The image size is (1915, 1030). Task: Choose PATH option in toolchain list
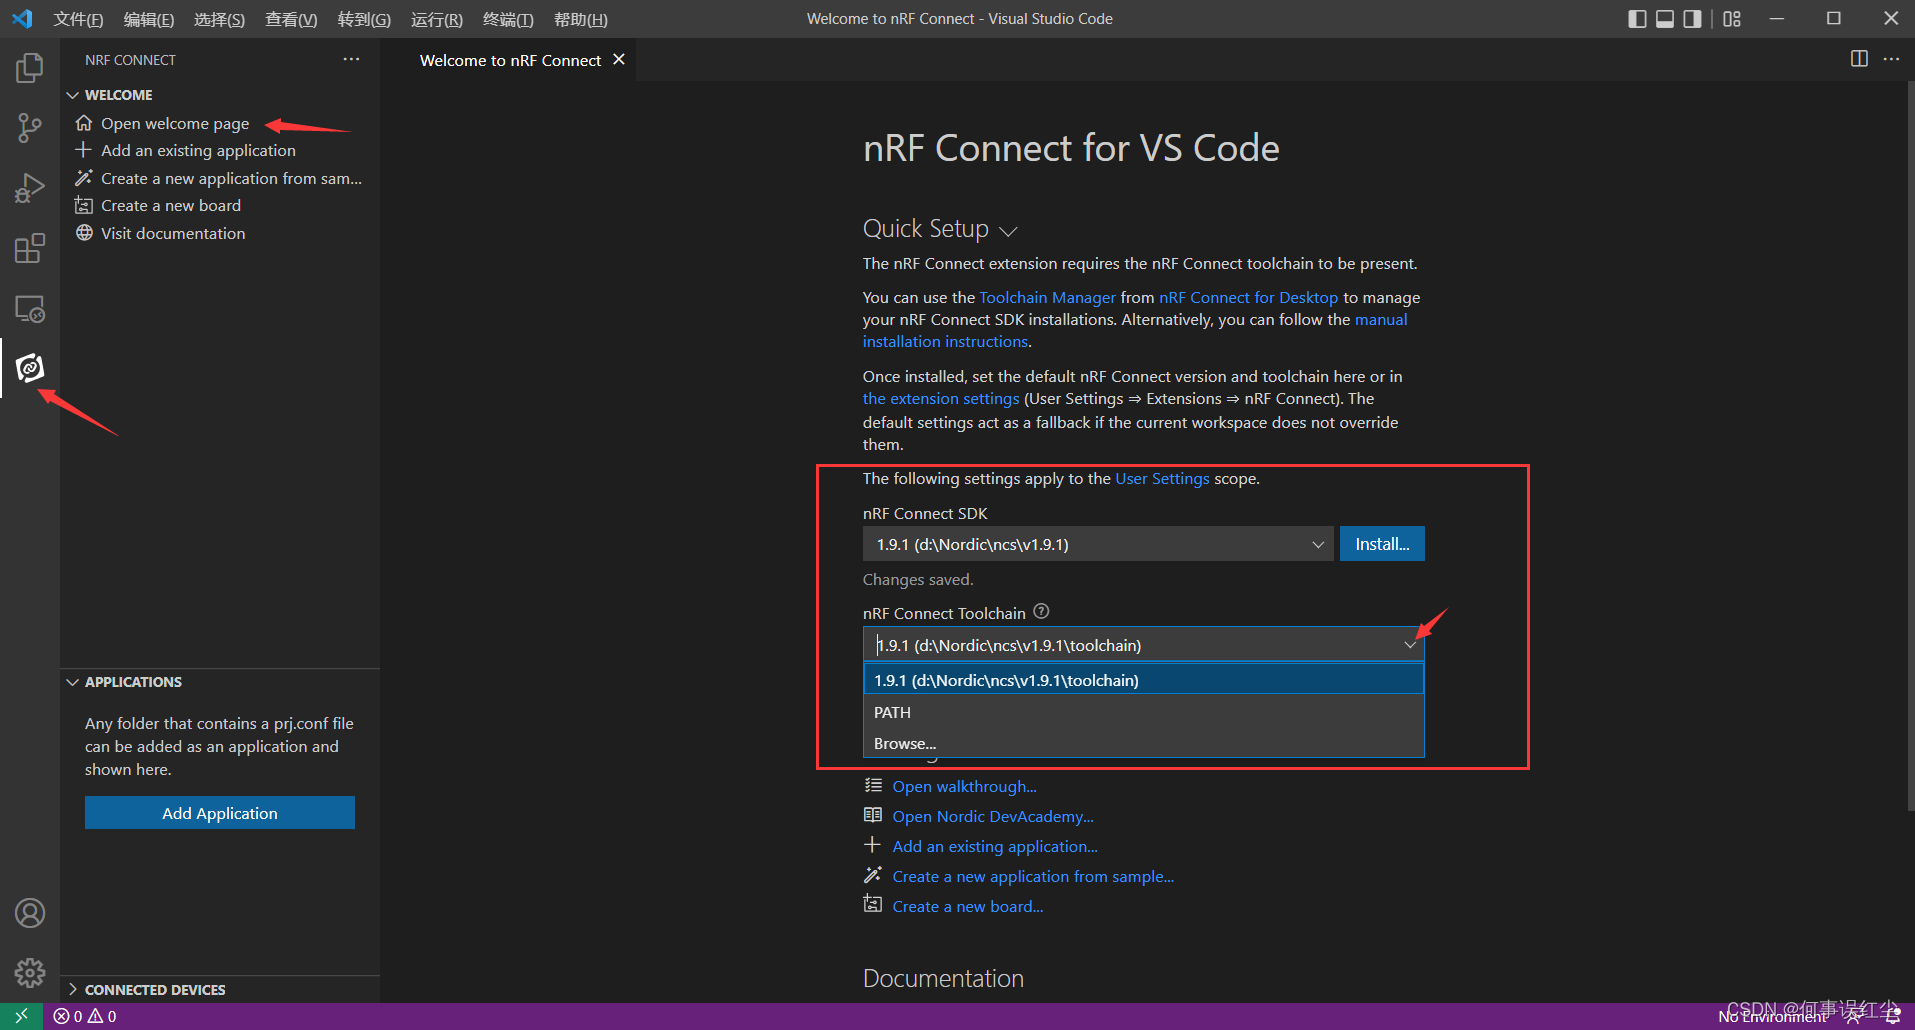pyautogui.click(x=1143, y=712)
